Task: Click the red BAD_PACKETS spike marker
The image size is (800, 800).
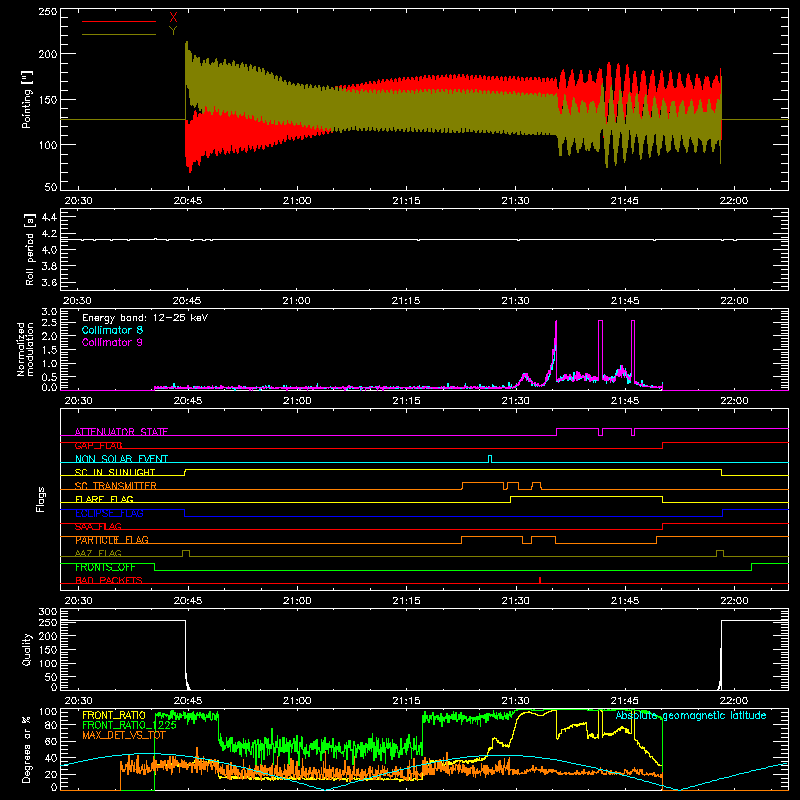Action: pos(540,580)
